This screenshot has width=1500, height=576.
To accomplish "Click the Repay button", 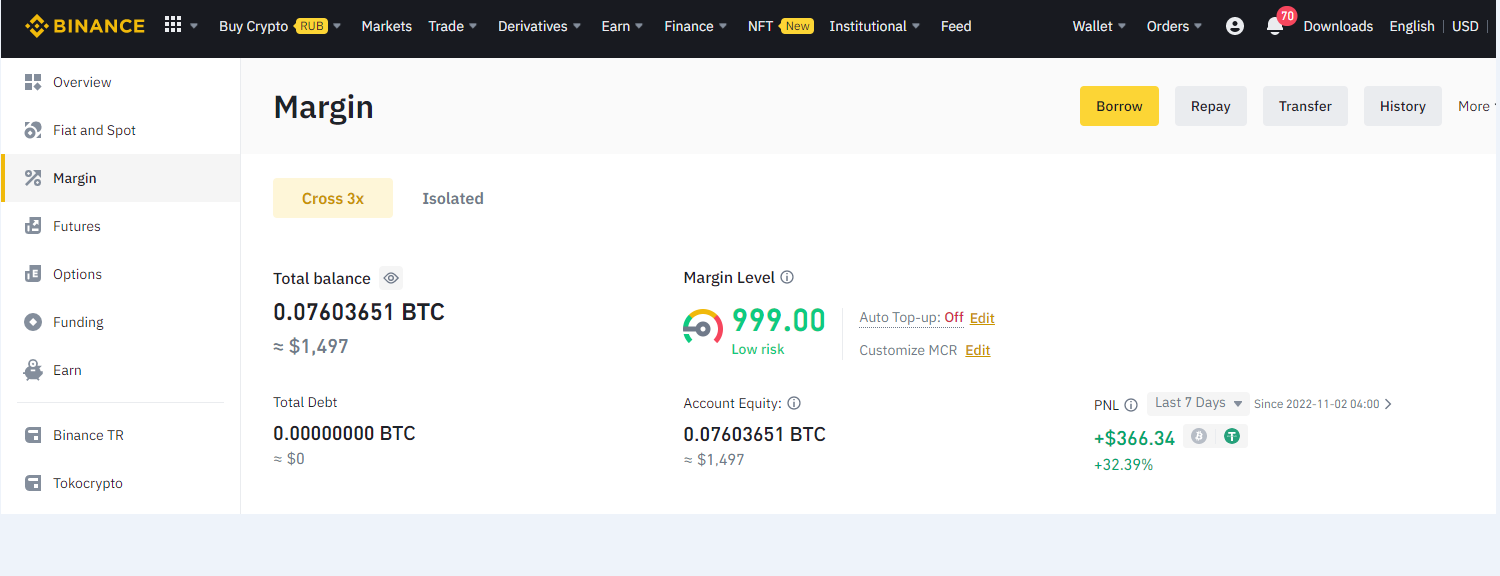I will click(1211, 106).
